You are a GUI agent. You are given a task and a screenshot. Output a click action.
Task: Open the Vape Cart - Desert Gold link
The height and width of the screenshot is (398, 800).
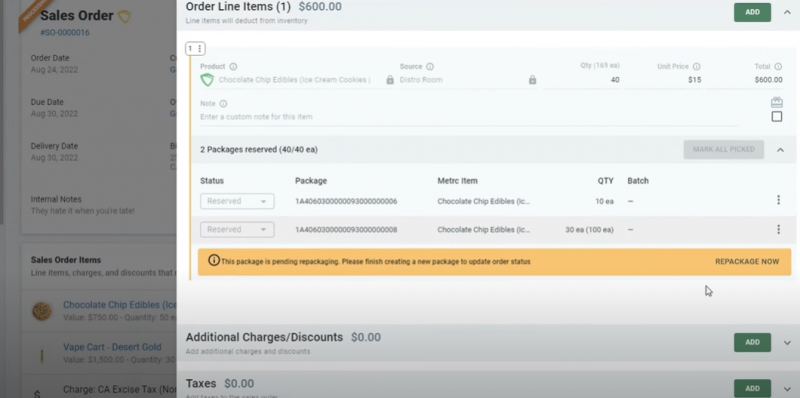pyautogui.click(x=112, y=347)
